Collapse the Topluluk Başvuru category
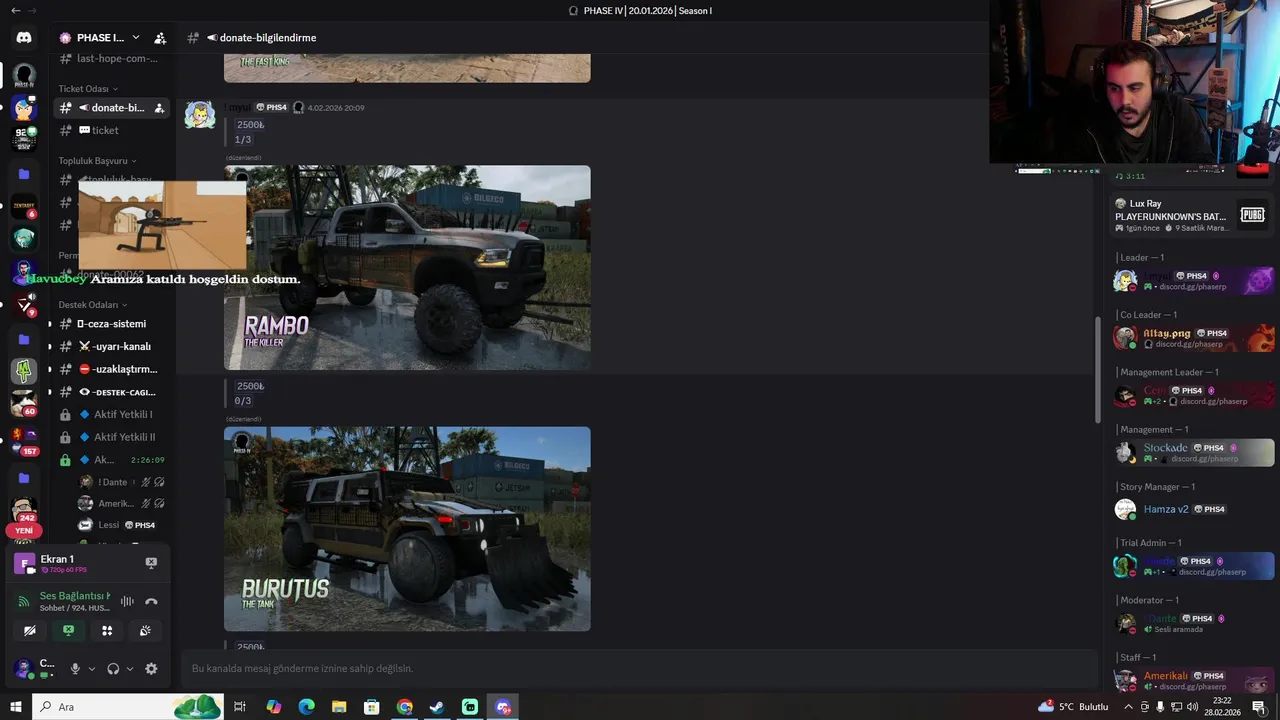The height and width of the screenshot is (720, 1280). point(97,161)
